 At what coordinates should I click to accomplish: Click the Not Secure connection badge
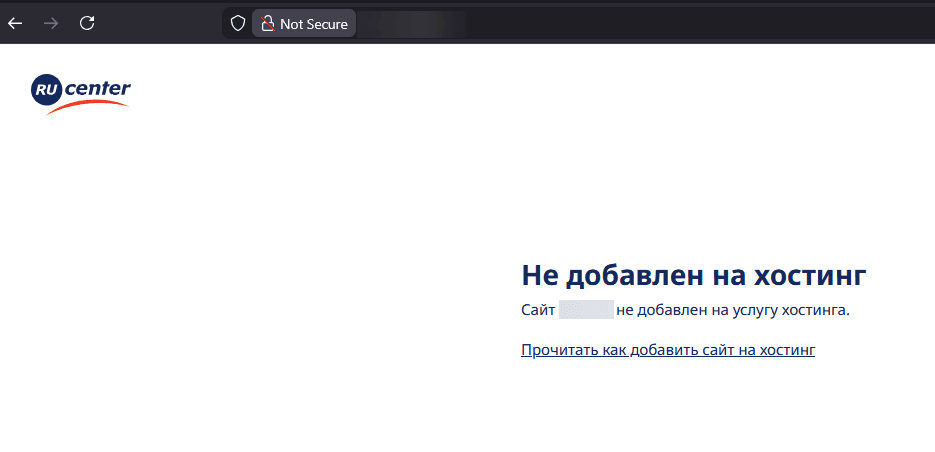point(304,24)
